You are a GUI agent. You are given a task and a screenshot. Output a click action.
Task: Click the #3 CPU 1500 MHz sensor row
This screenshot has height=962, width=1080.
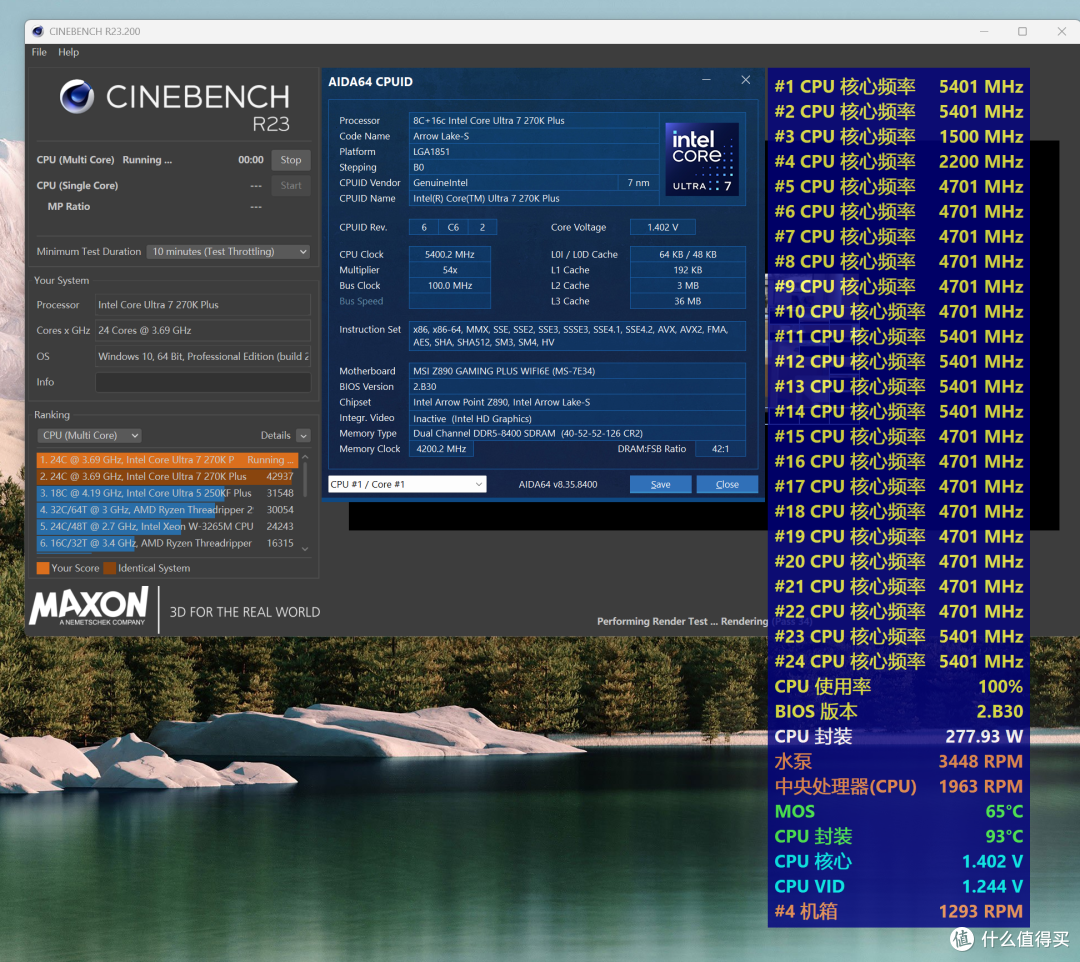click(898, 136)
